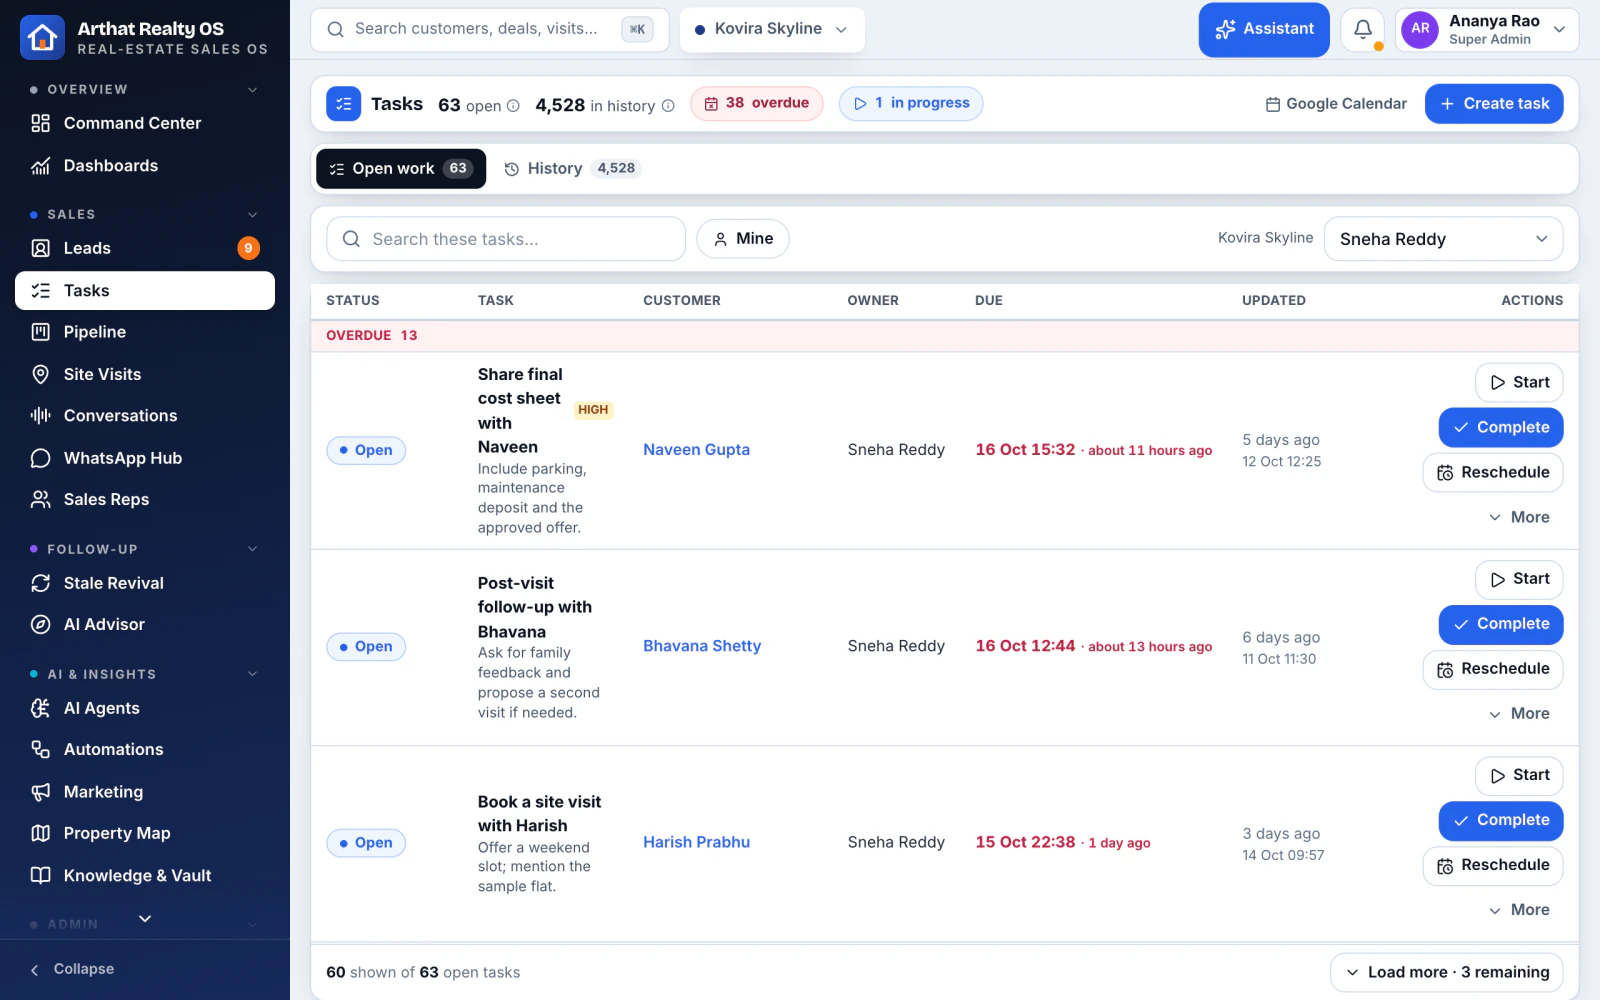
Task: Open WhatsApp Hub
Action: pos(145,458)
